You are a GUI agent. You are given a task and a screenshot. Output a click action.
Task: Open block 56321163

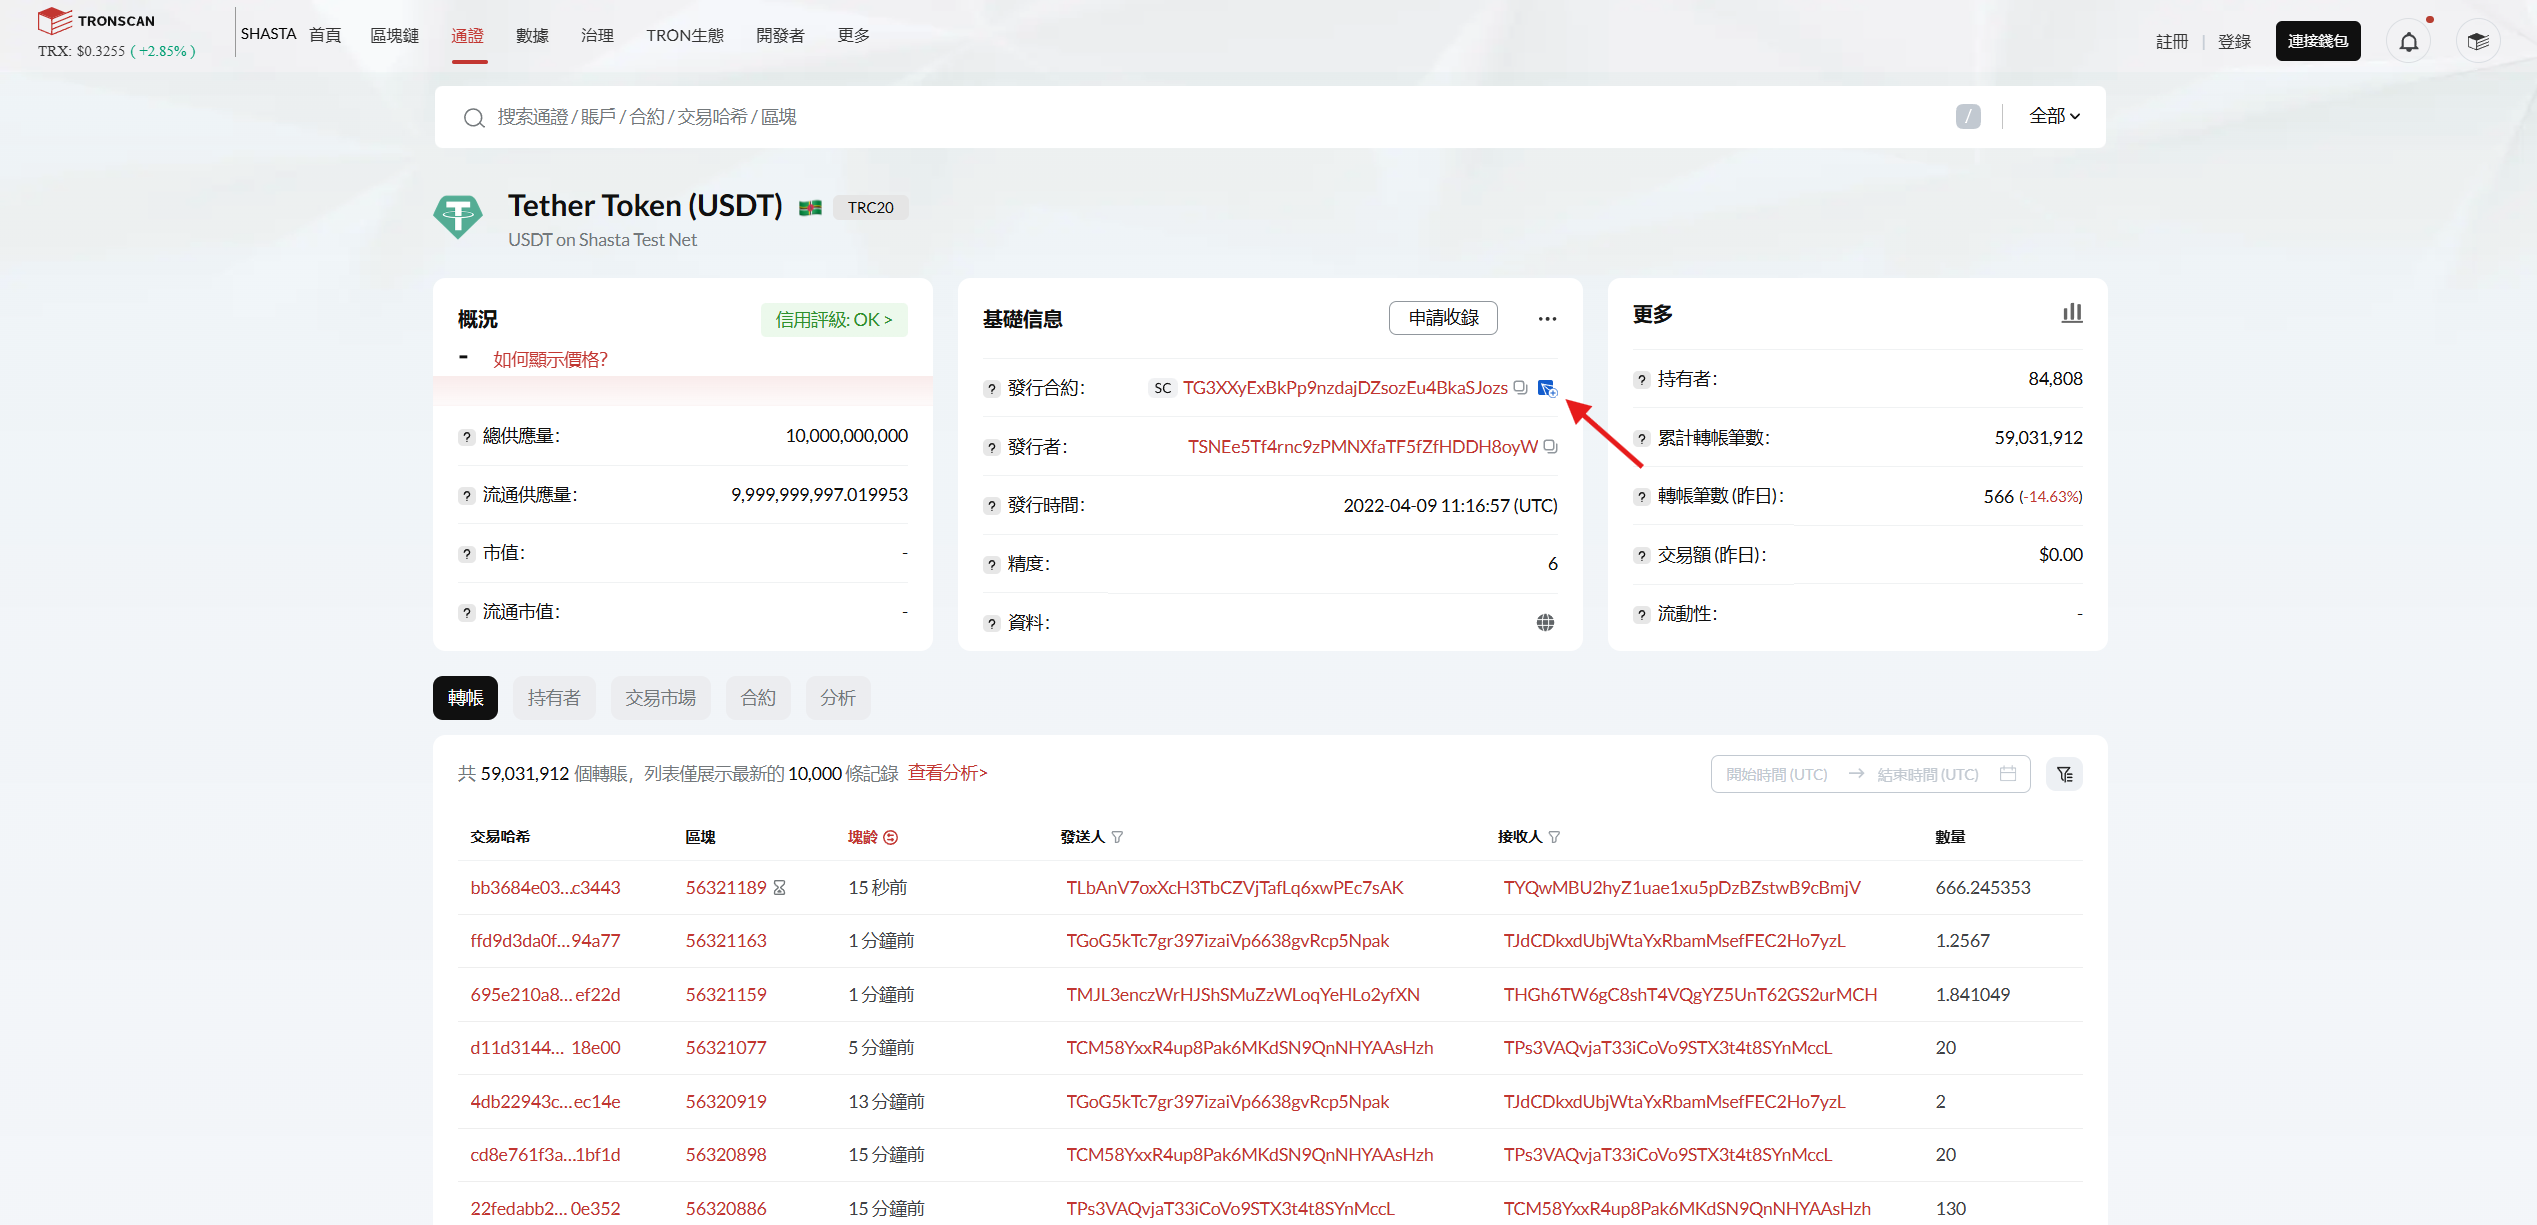pos(726,941)
